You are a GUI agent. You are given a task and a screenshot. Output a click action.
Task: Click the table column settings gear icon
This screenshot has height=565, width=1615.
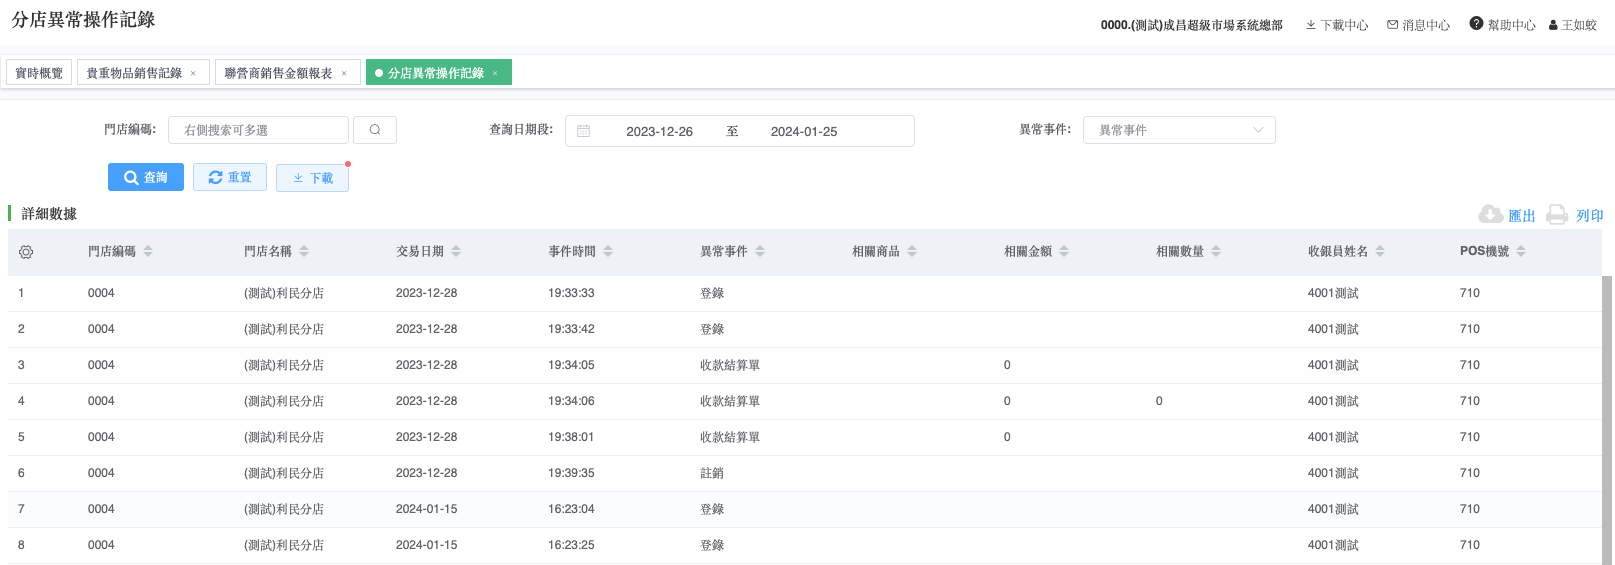click(x=26, y=252)
